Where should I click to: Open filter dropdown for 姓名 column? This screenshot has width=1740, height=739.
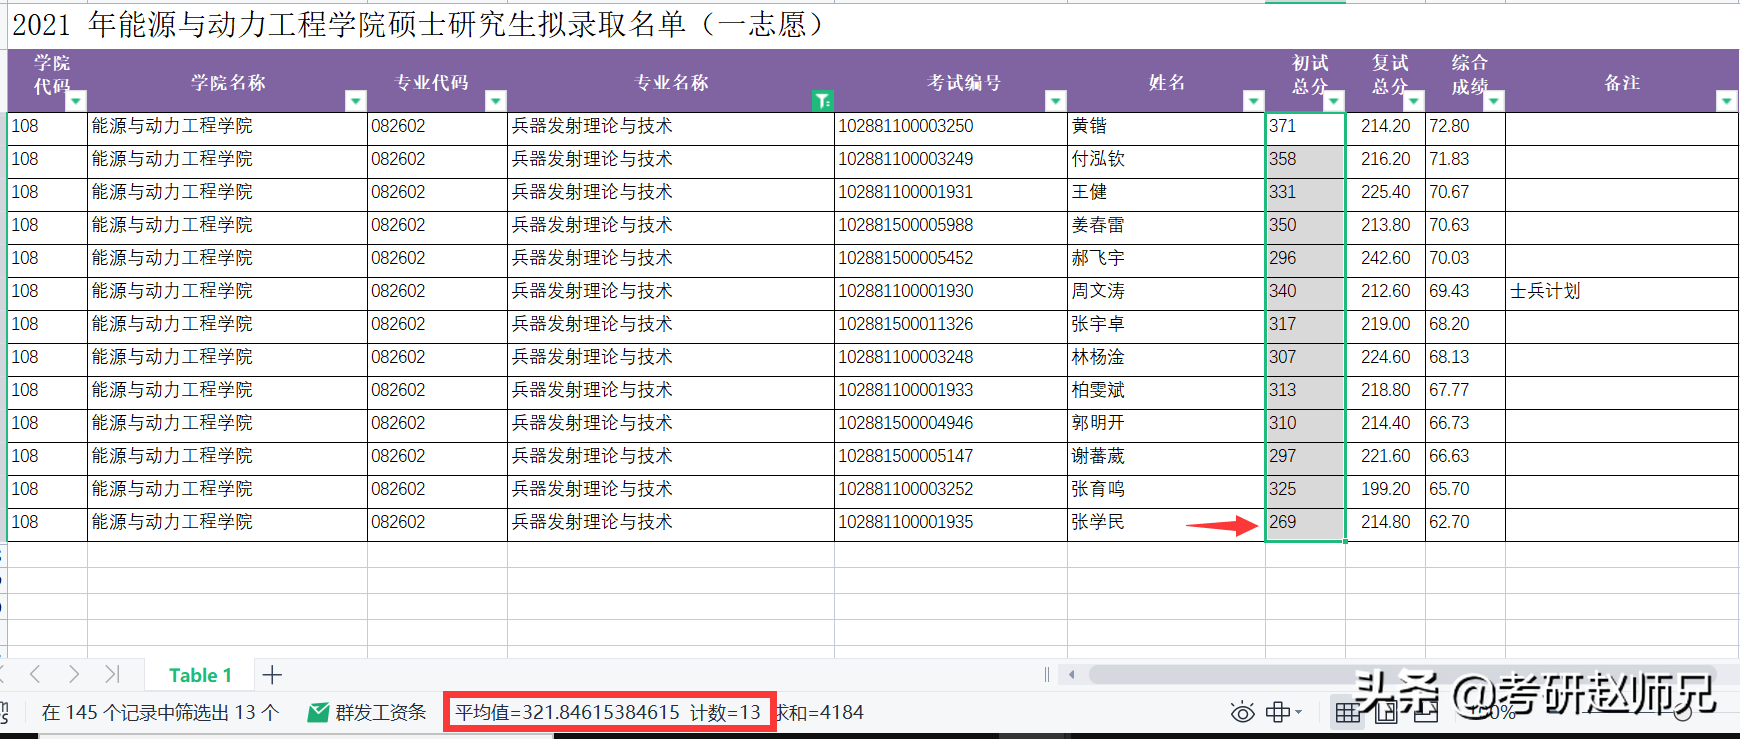(1254, 101)
